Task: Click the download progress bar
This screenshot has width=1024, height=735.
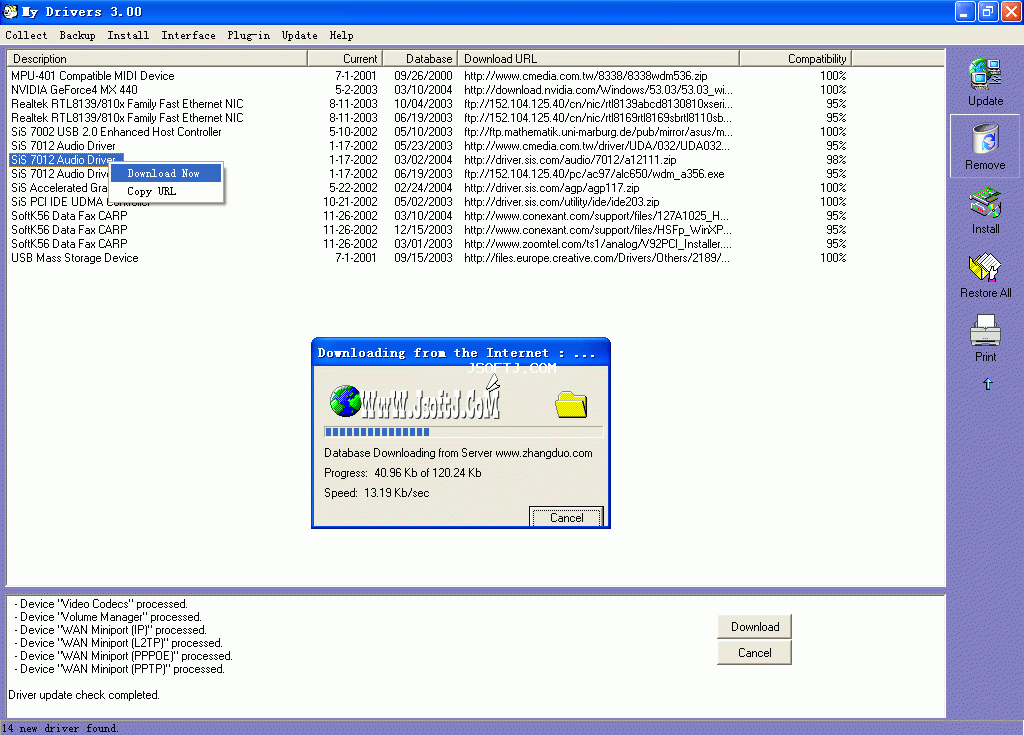Action: tap(463, 432)
